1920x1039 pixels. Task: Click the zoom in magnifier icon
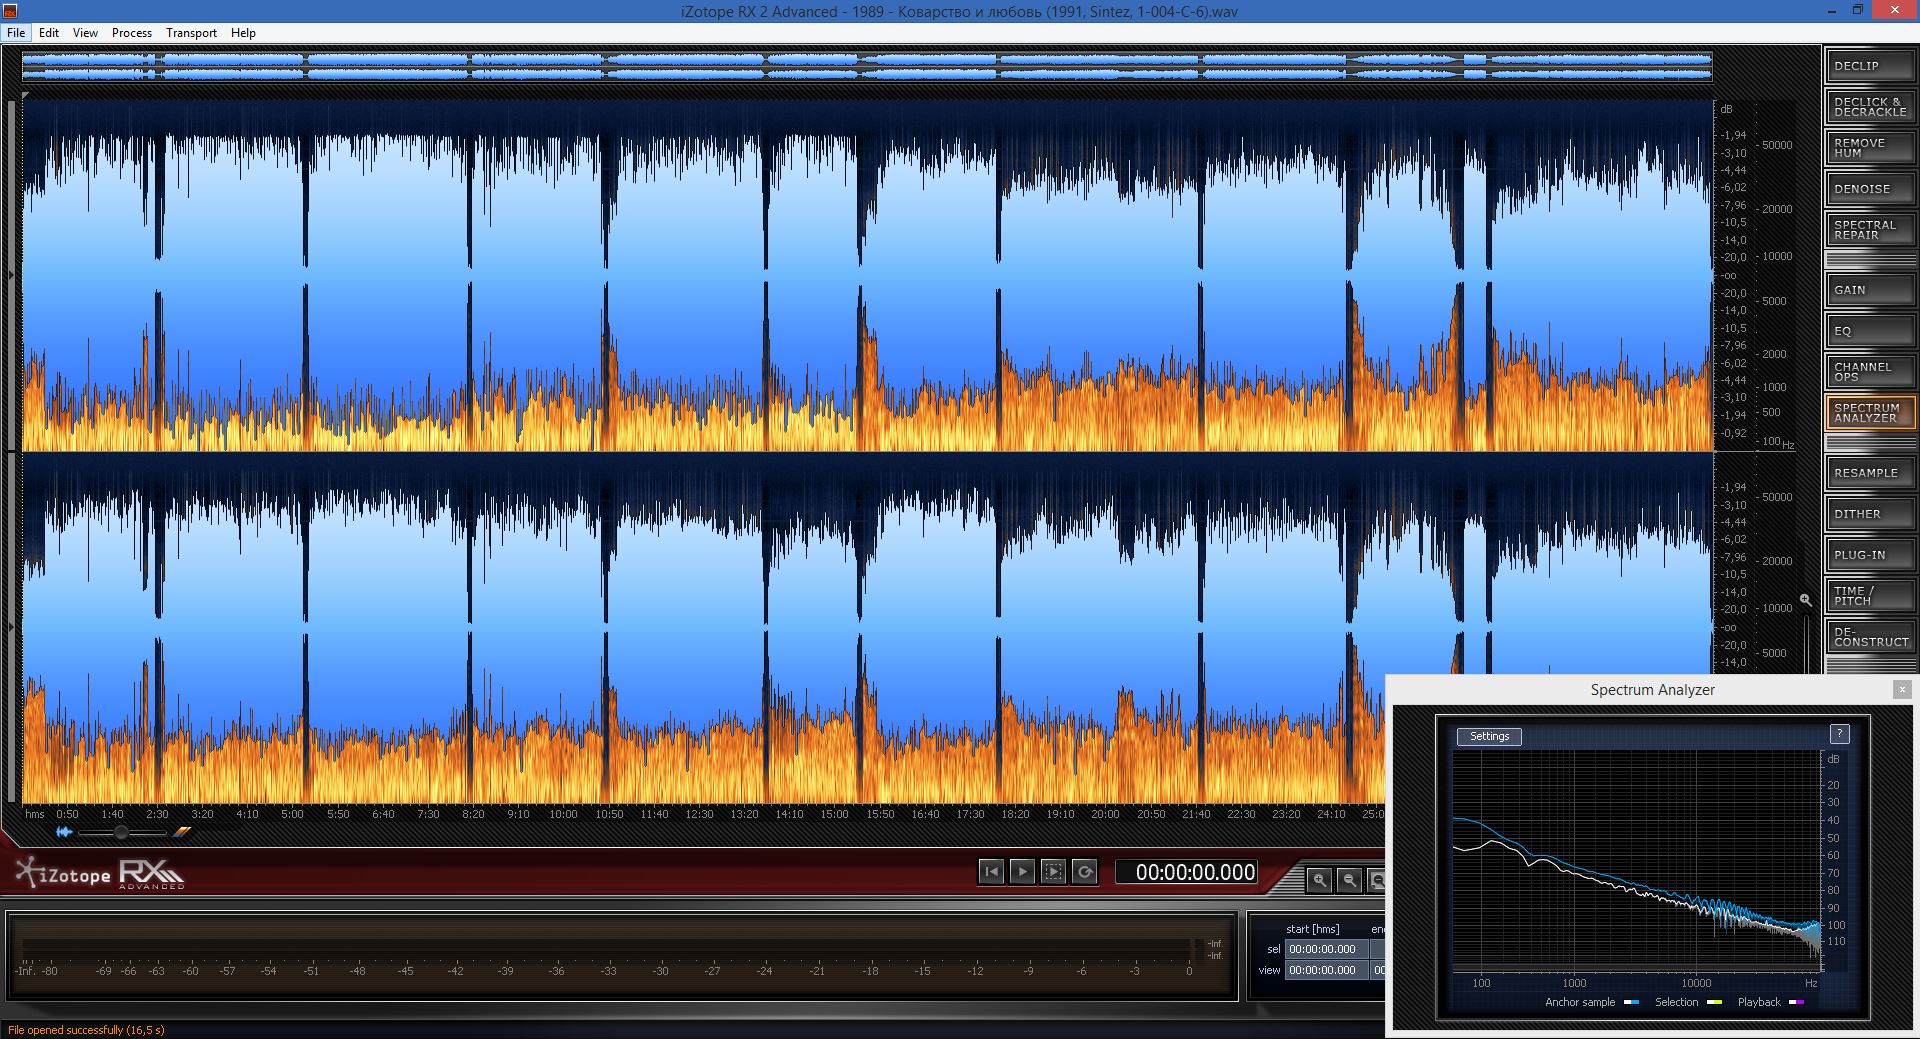pyautogui.click(x=1320, y=880)
